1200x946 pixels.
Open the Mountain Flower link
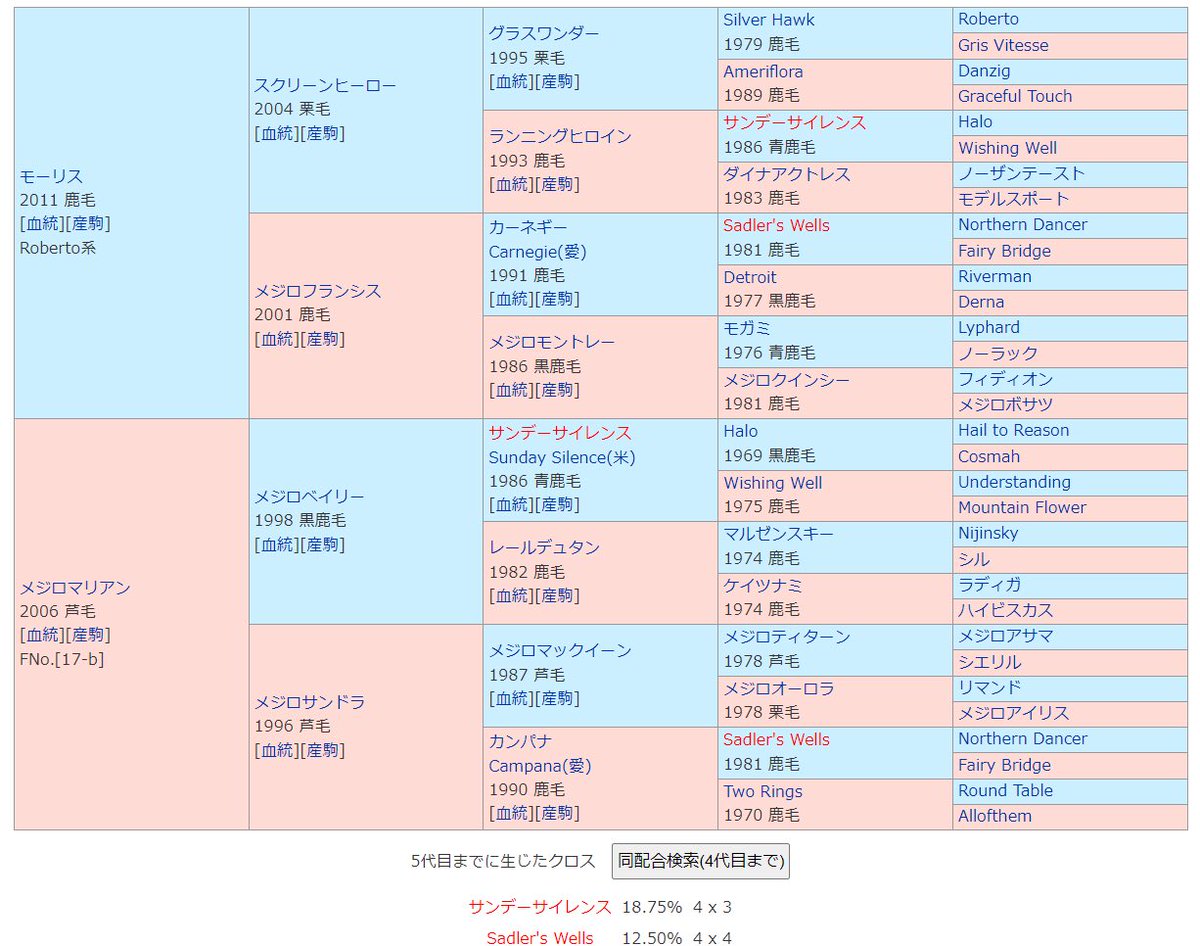1022,507
